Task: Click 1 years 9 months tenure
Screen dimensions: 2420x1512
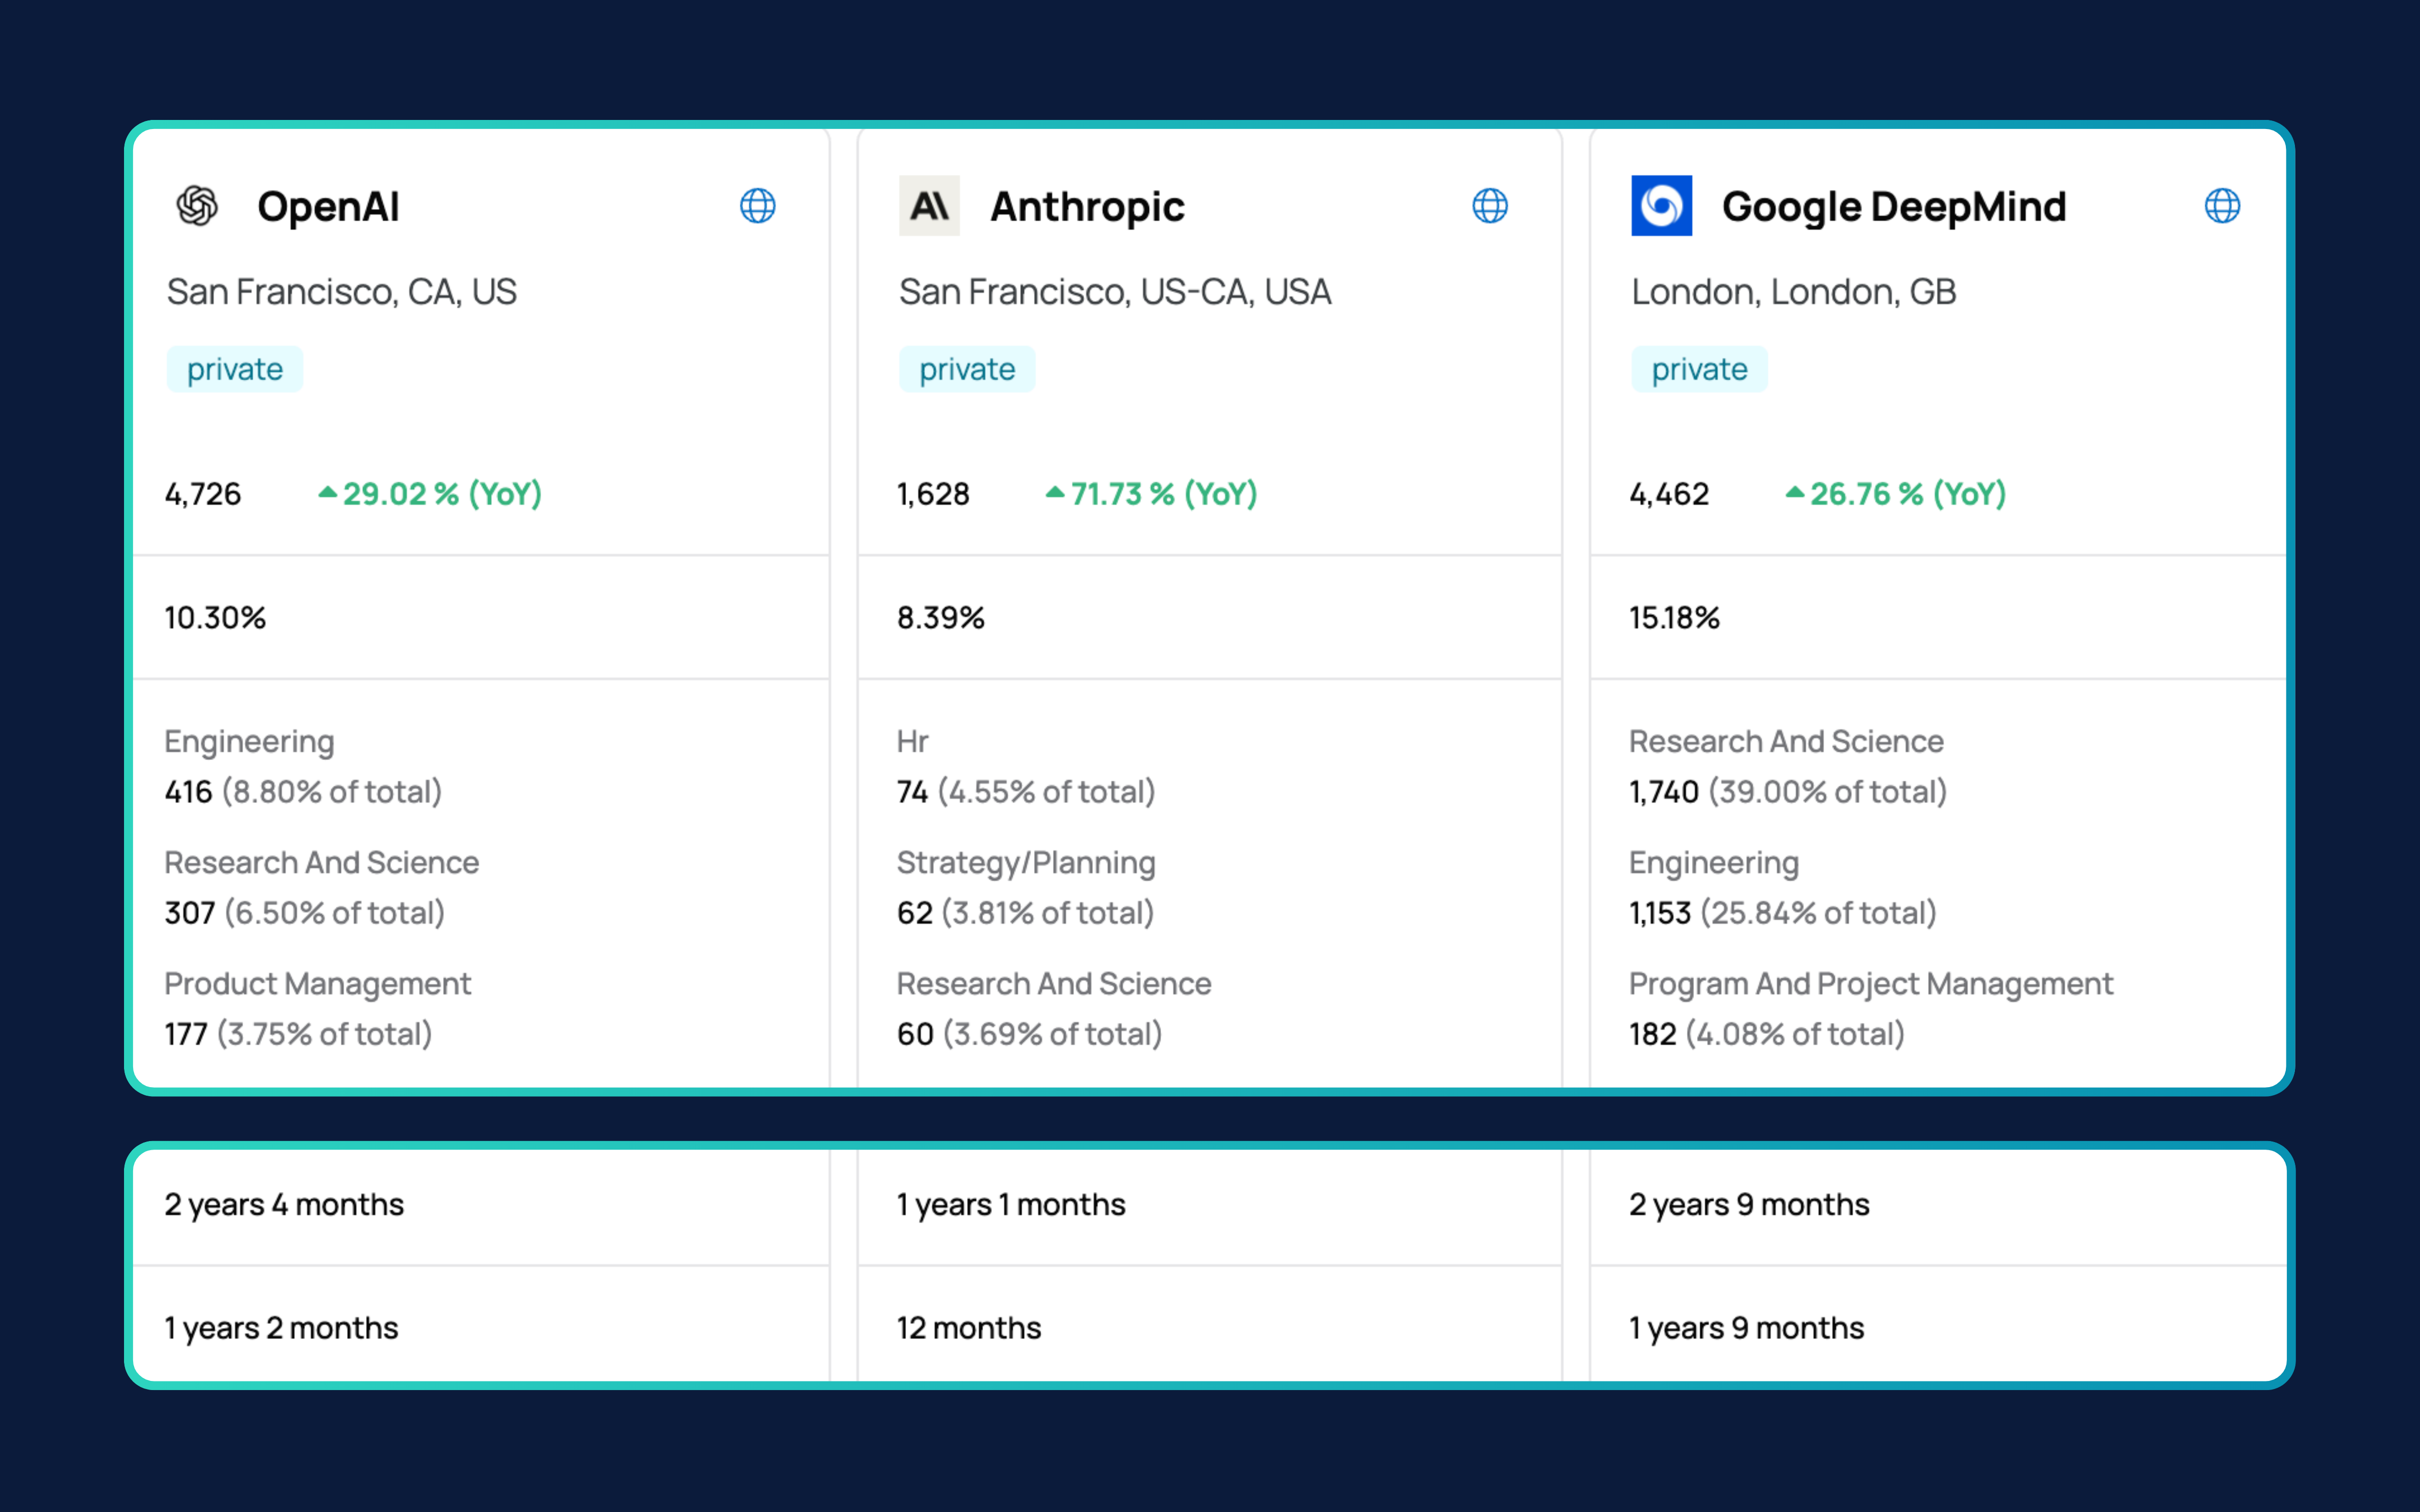Action: [x=1747, y=1328]
